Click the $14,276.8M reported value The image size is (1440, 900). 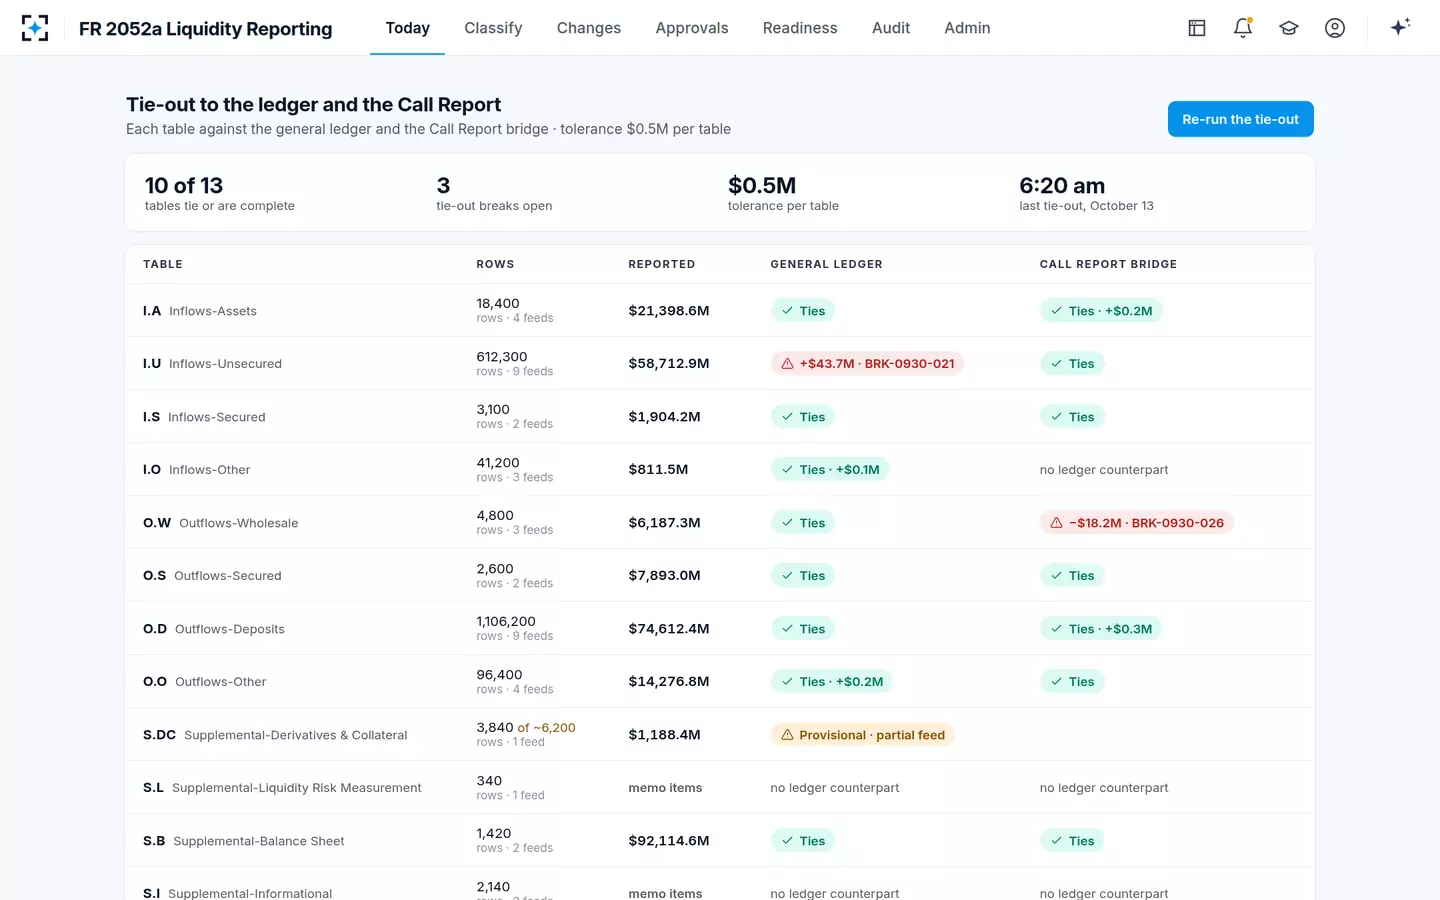[669, 682]
